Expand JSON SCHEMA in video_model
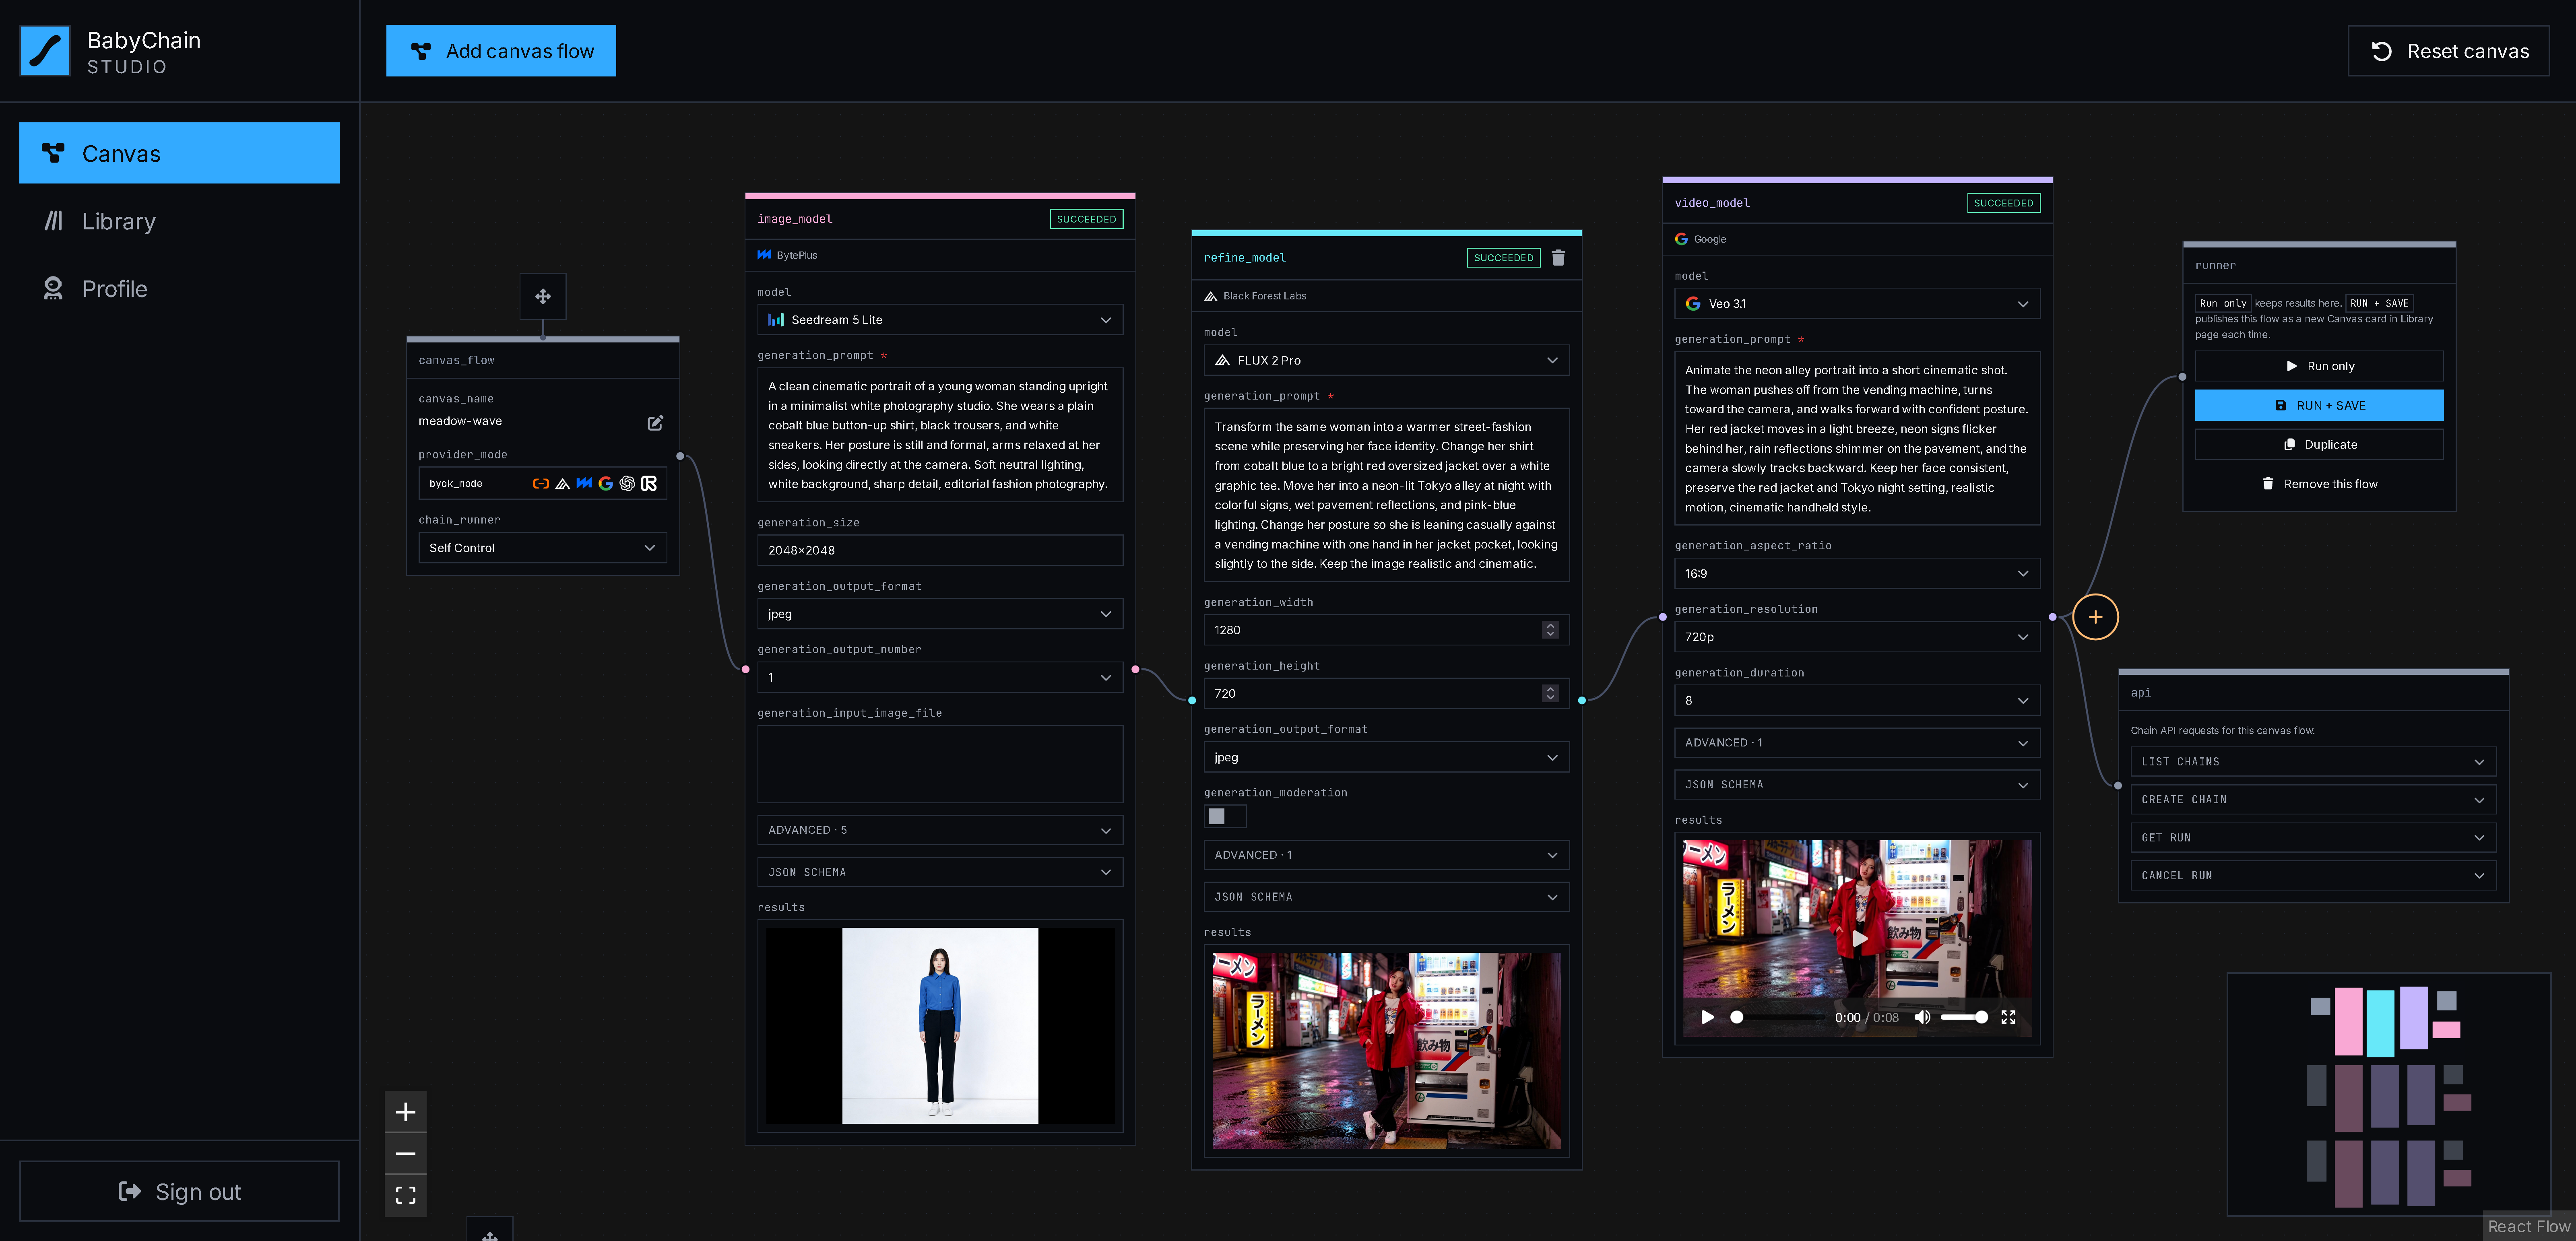This screenshot has height=1241, width=2576. click(1857, 785)
